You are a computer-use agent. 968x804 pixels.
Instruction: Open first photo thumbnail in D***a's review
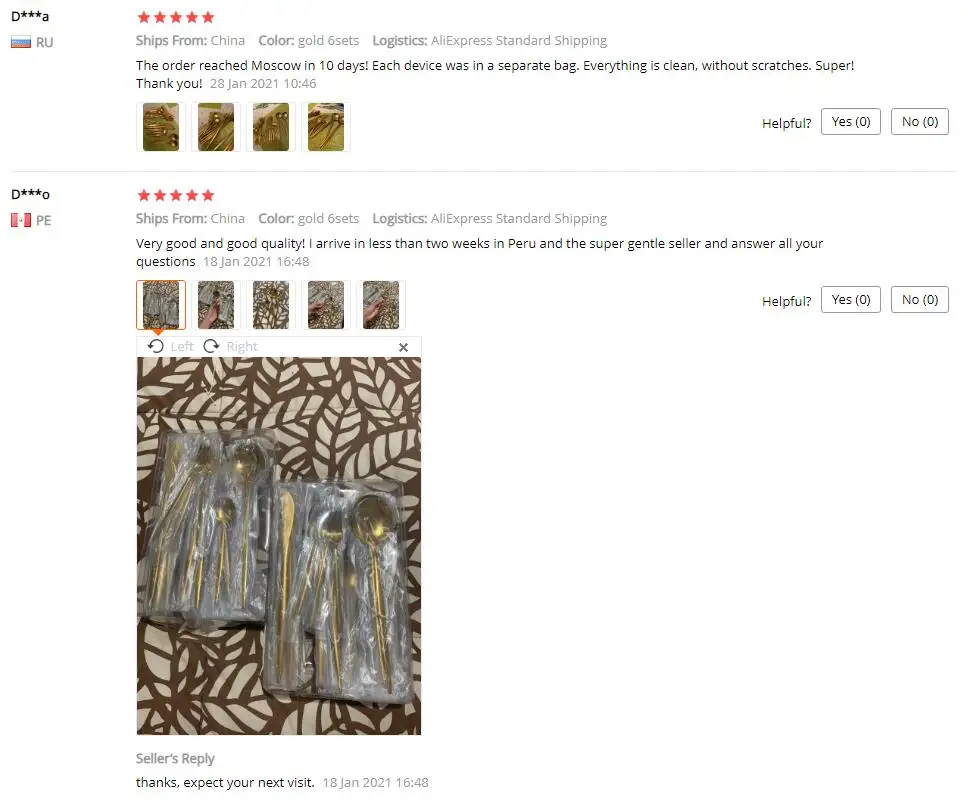pos(161,127)
